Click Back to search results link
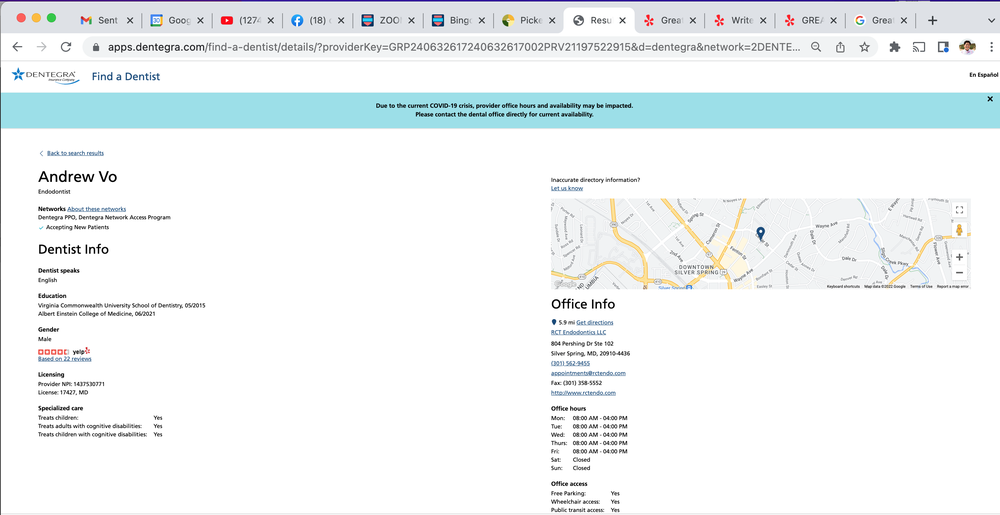The height and width of the screenshot is (515, 1000). pos(75,153)
